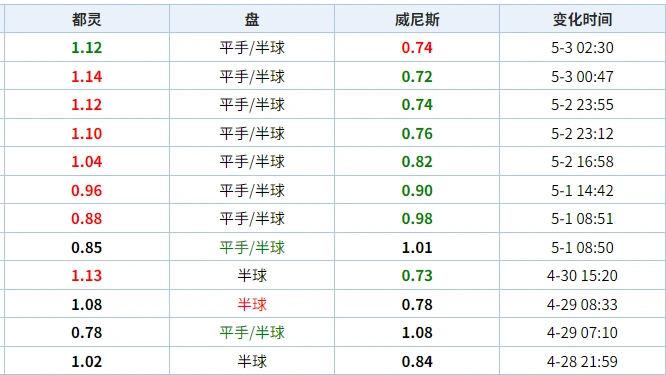Click green 平手/半球 in the 4-29 07:10 row

tap(252, 332)
